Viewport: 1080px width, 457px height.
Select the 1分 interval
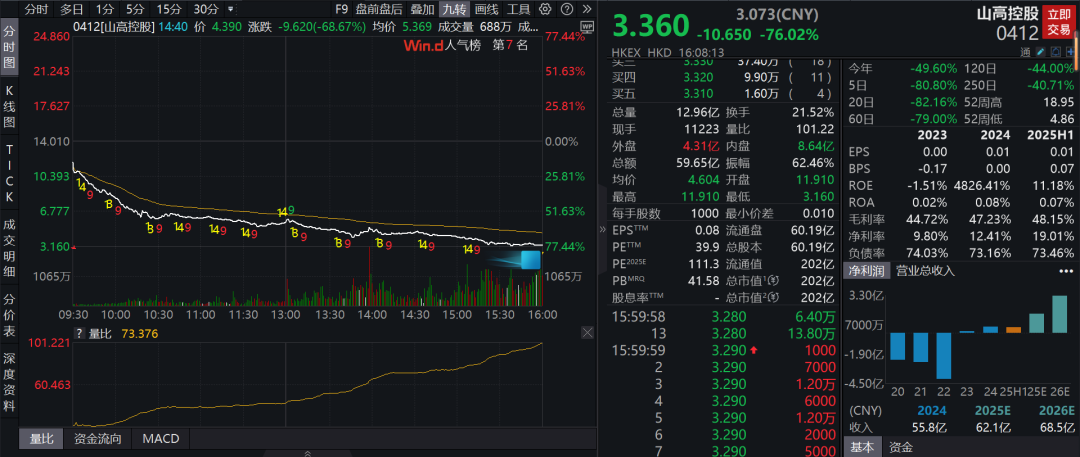pyautogui.click(x=104, y=10)
